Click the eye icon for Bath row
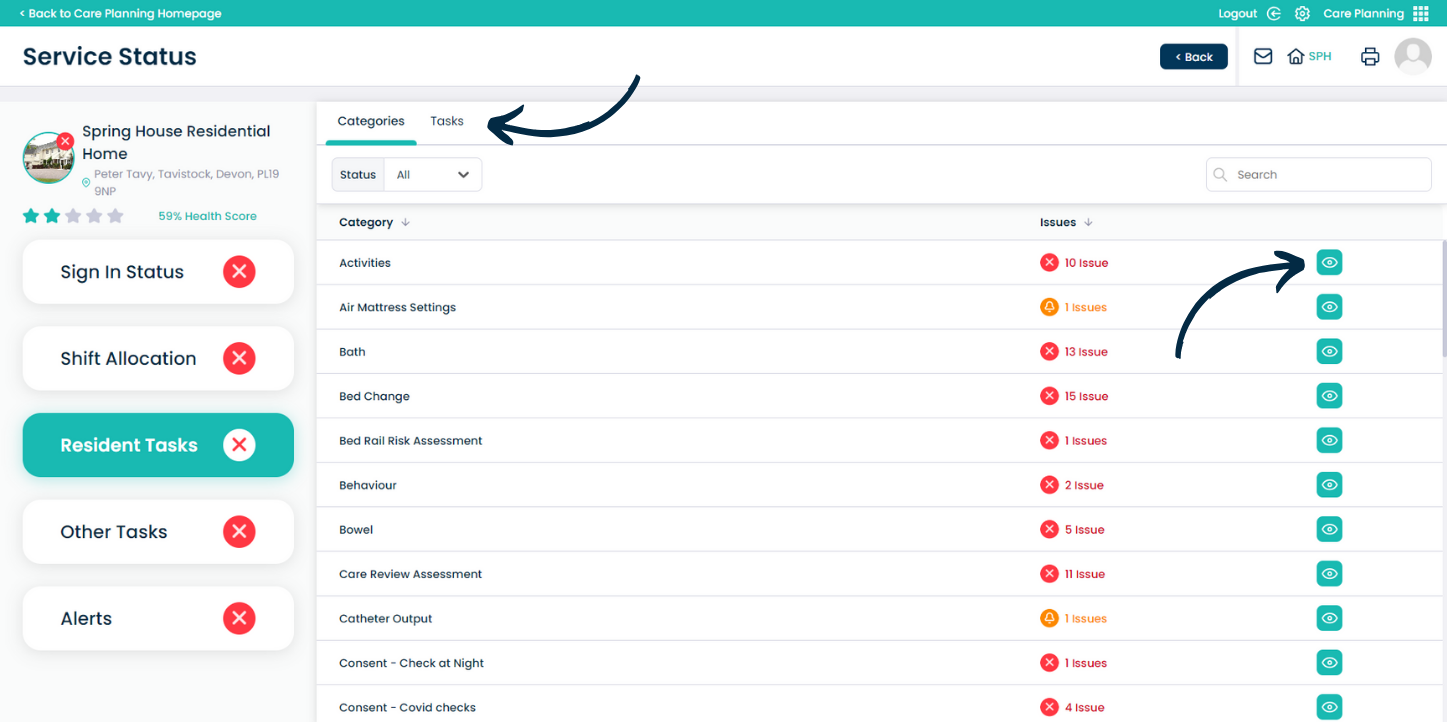The image size is (1447, 722). [x=1329, y=352]
